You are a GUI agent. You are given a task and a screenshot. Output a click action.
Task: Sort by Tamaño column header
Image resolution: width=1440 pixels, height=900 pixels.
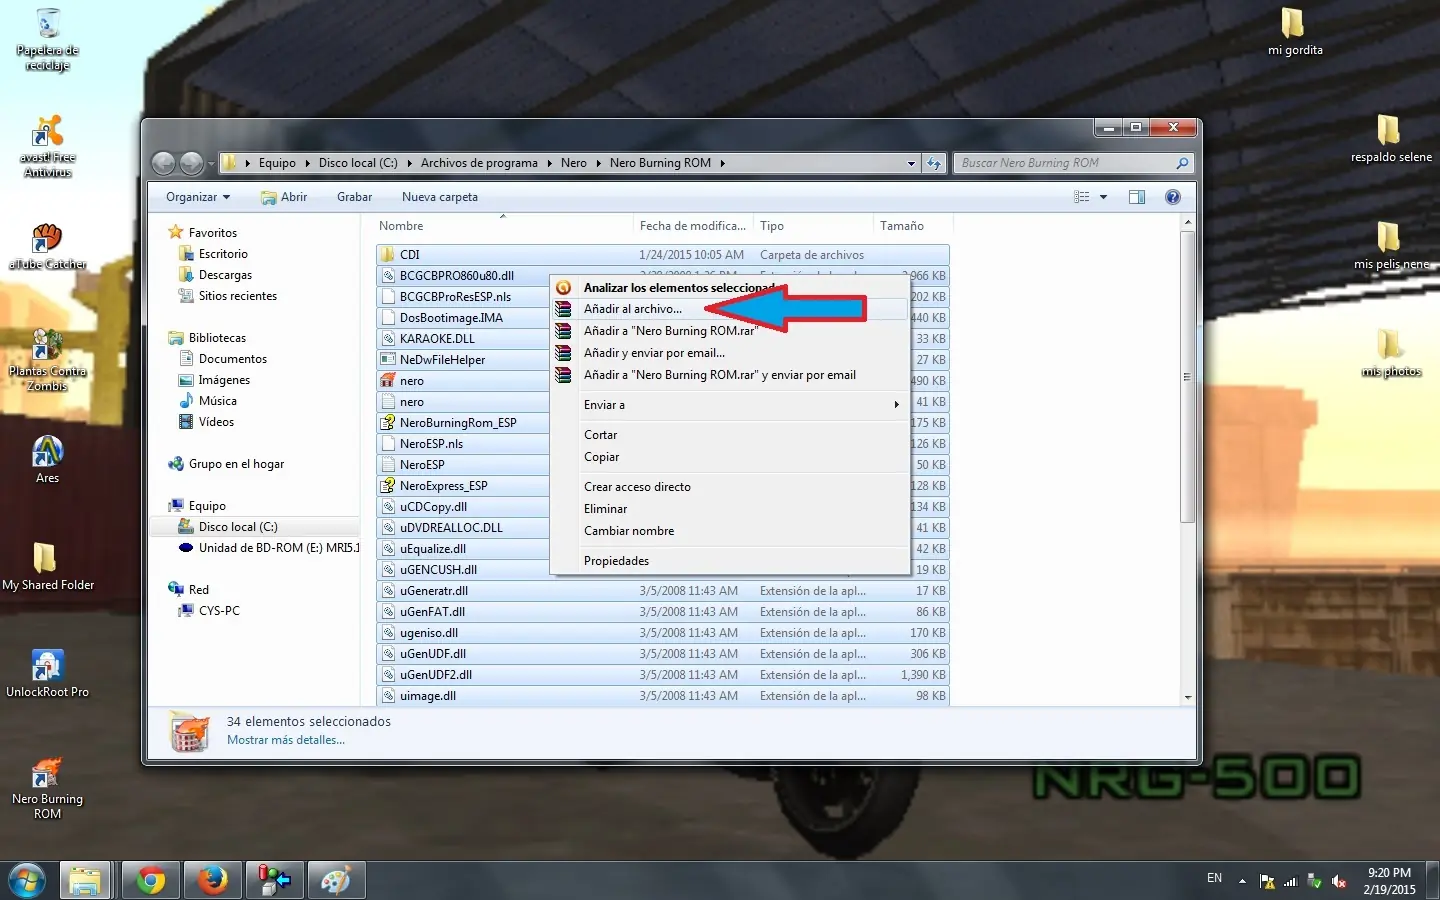(911, 226)
